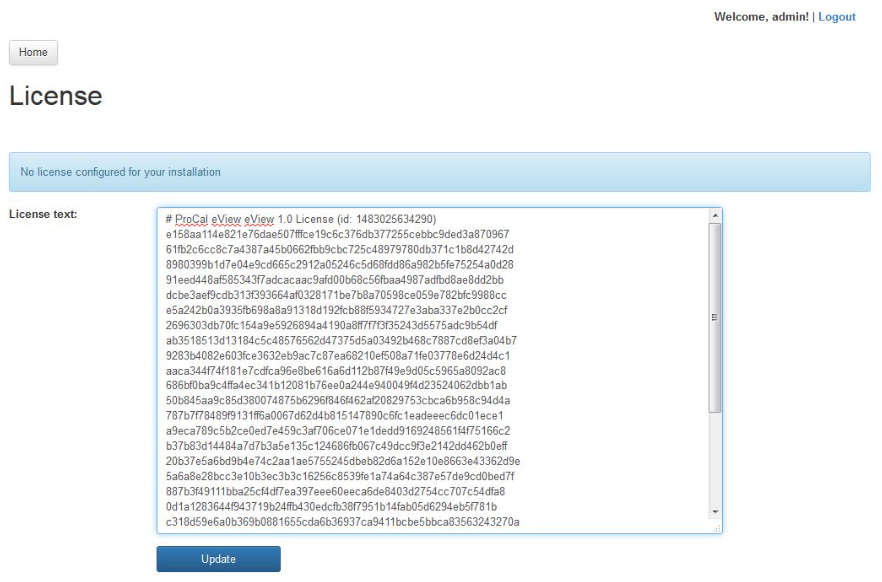Click the text area scrollbar up arrow

[715, 215]
